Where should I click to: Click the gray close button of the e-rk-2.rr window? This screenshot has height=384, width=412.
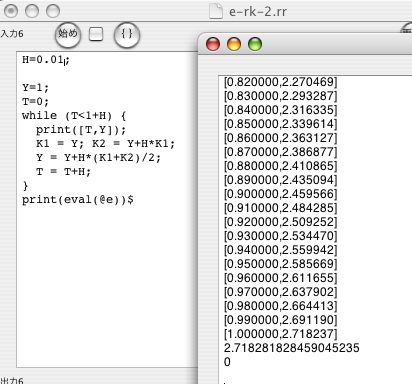[11, 11]
